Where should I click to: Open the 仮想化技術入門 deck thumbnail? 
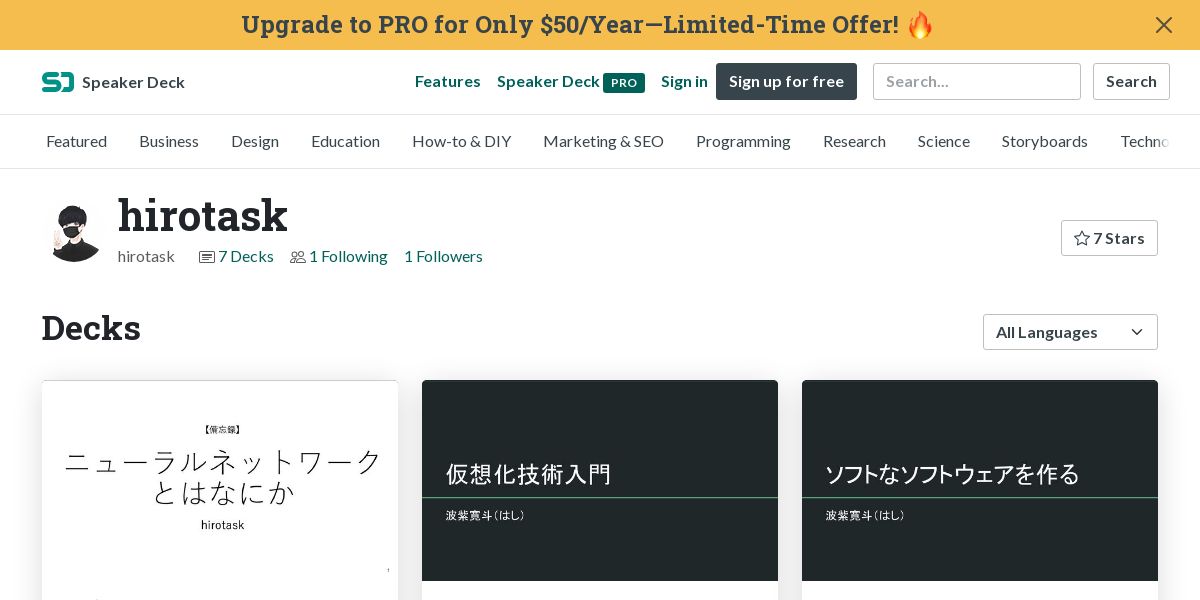(x=600, y=480)
